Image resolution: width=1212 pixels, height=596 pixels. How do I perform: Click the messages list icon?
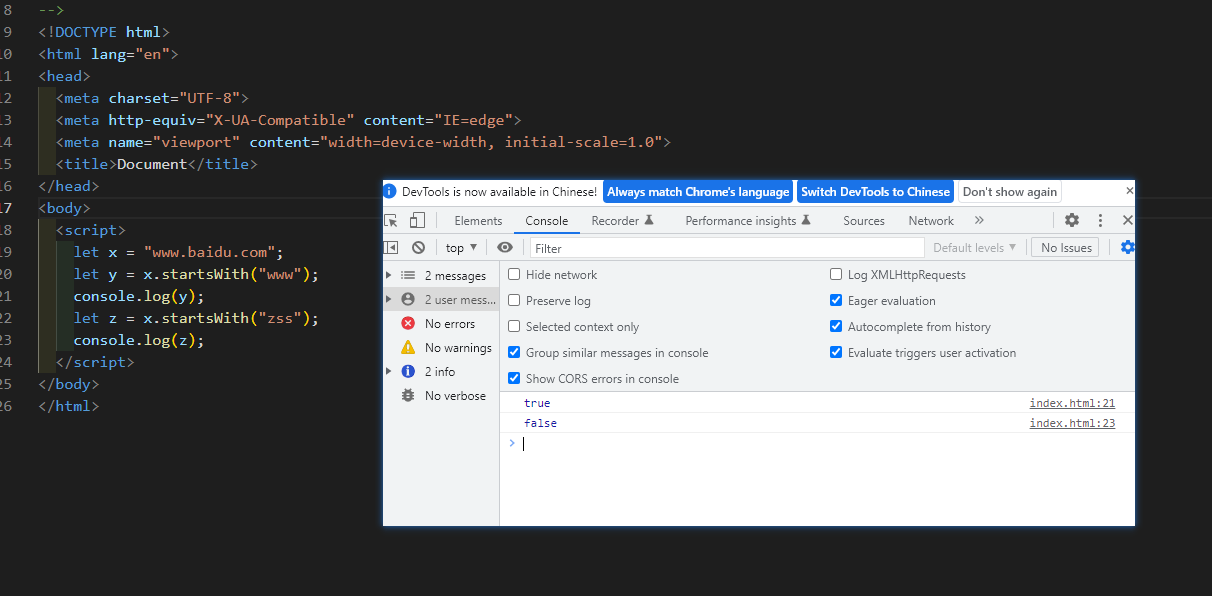coord(408,275)
